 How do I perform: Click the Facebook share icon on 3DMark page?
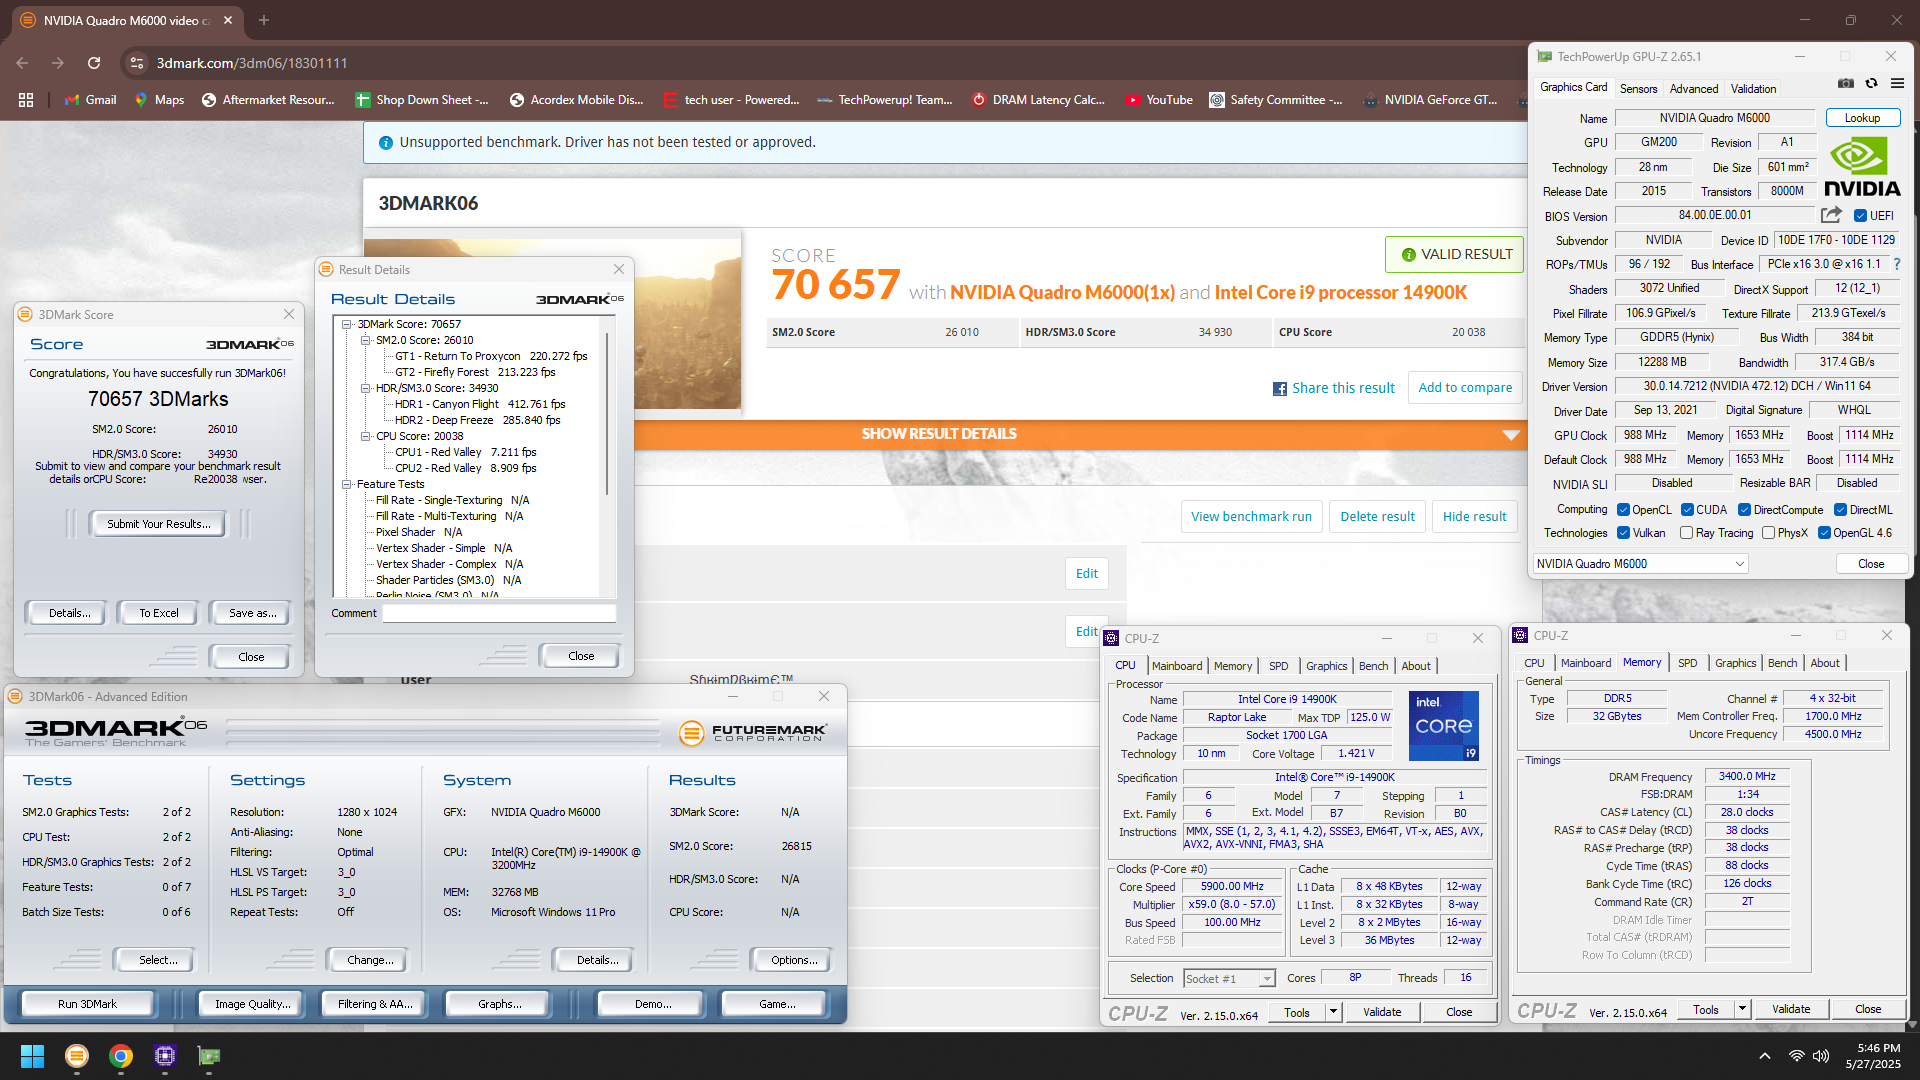pos(1280,389)
